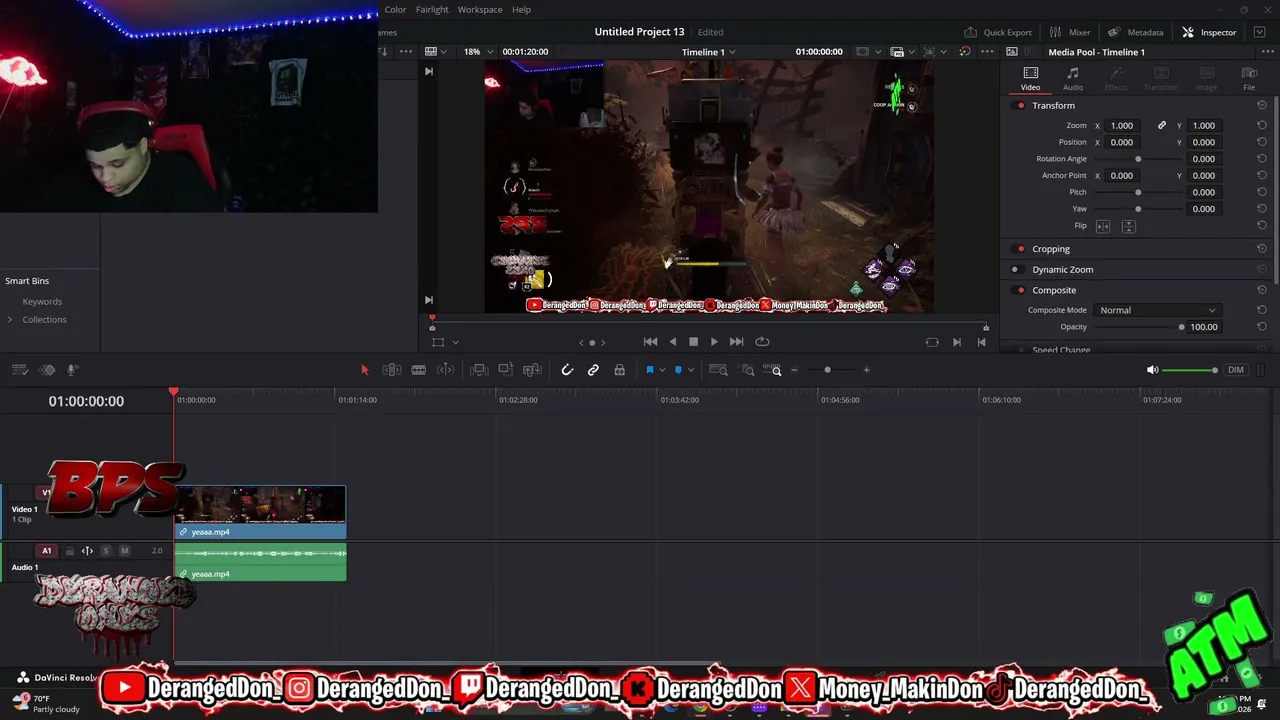The image size is (1280, 720).
Task: Open Timeline View Options icon
Action: (19, 370)
